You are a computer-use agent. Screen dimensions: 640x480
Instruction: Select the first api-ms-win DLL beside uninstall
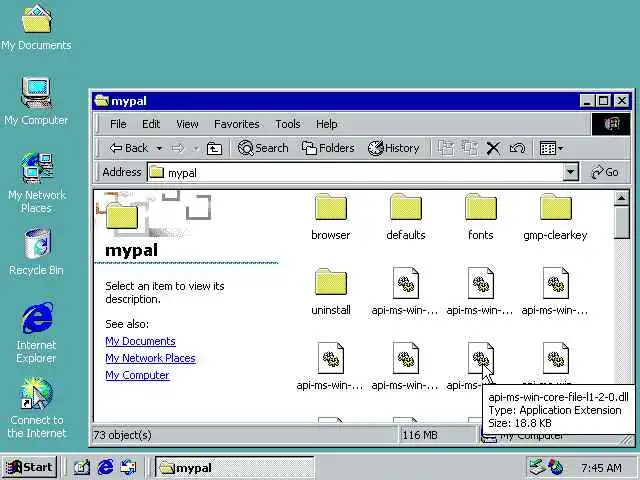point(405,292)
